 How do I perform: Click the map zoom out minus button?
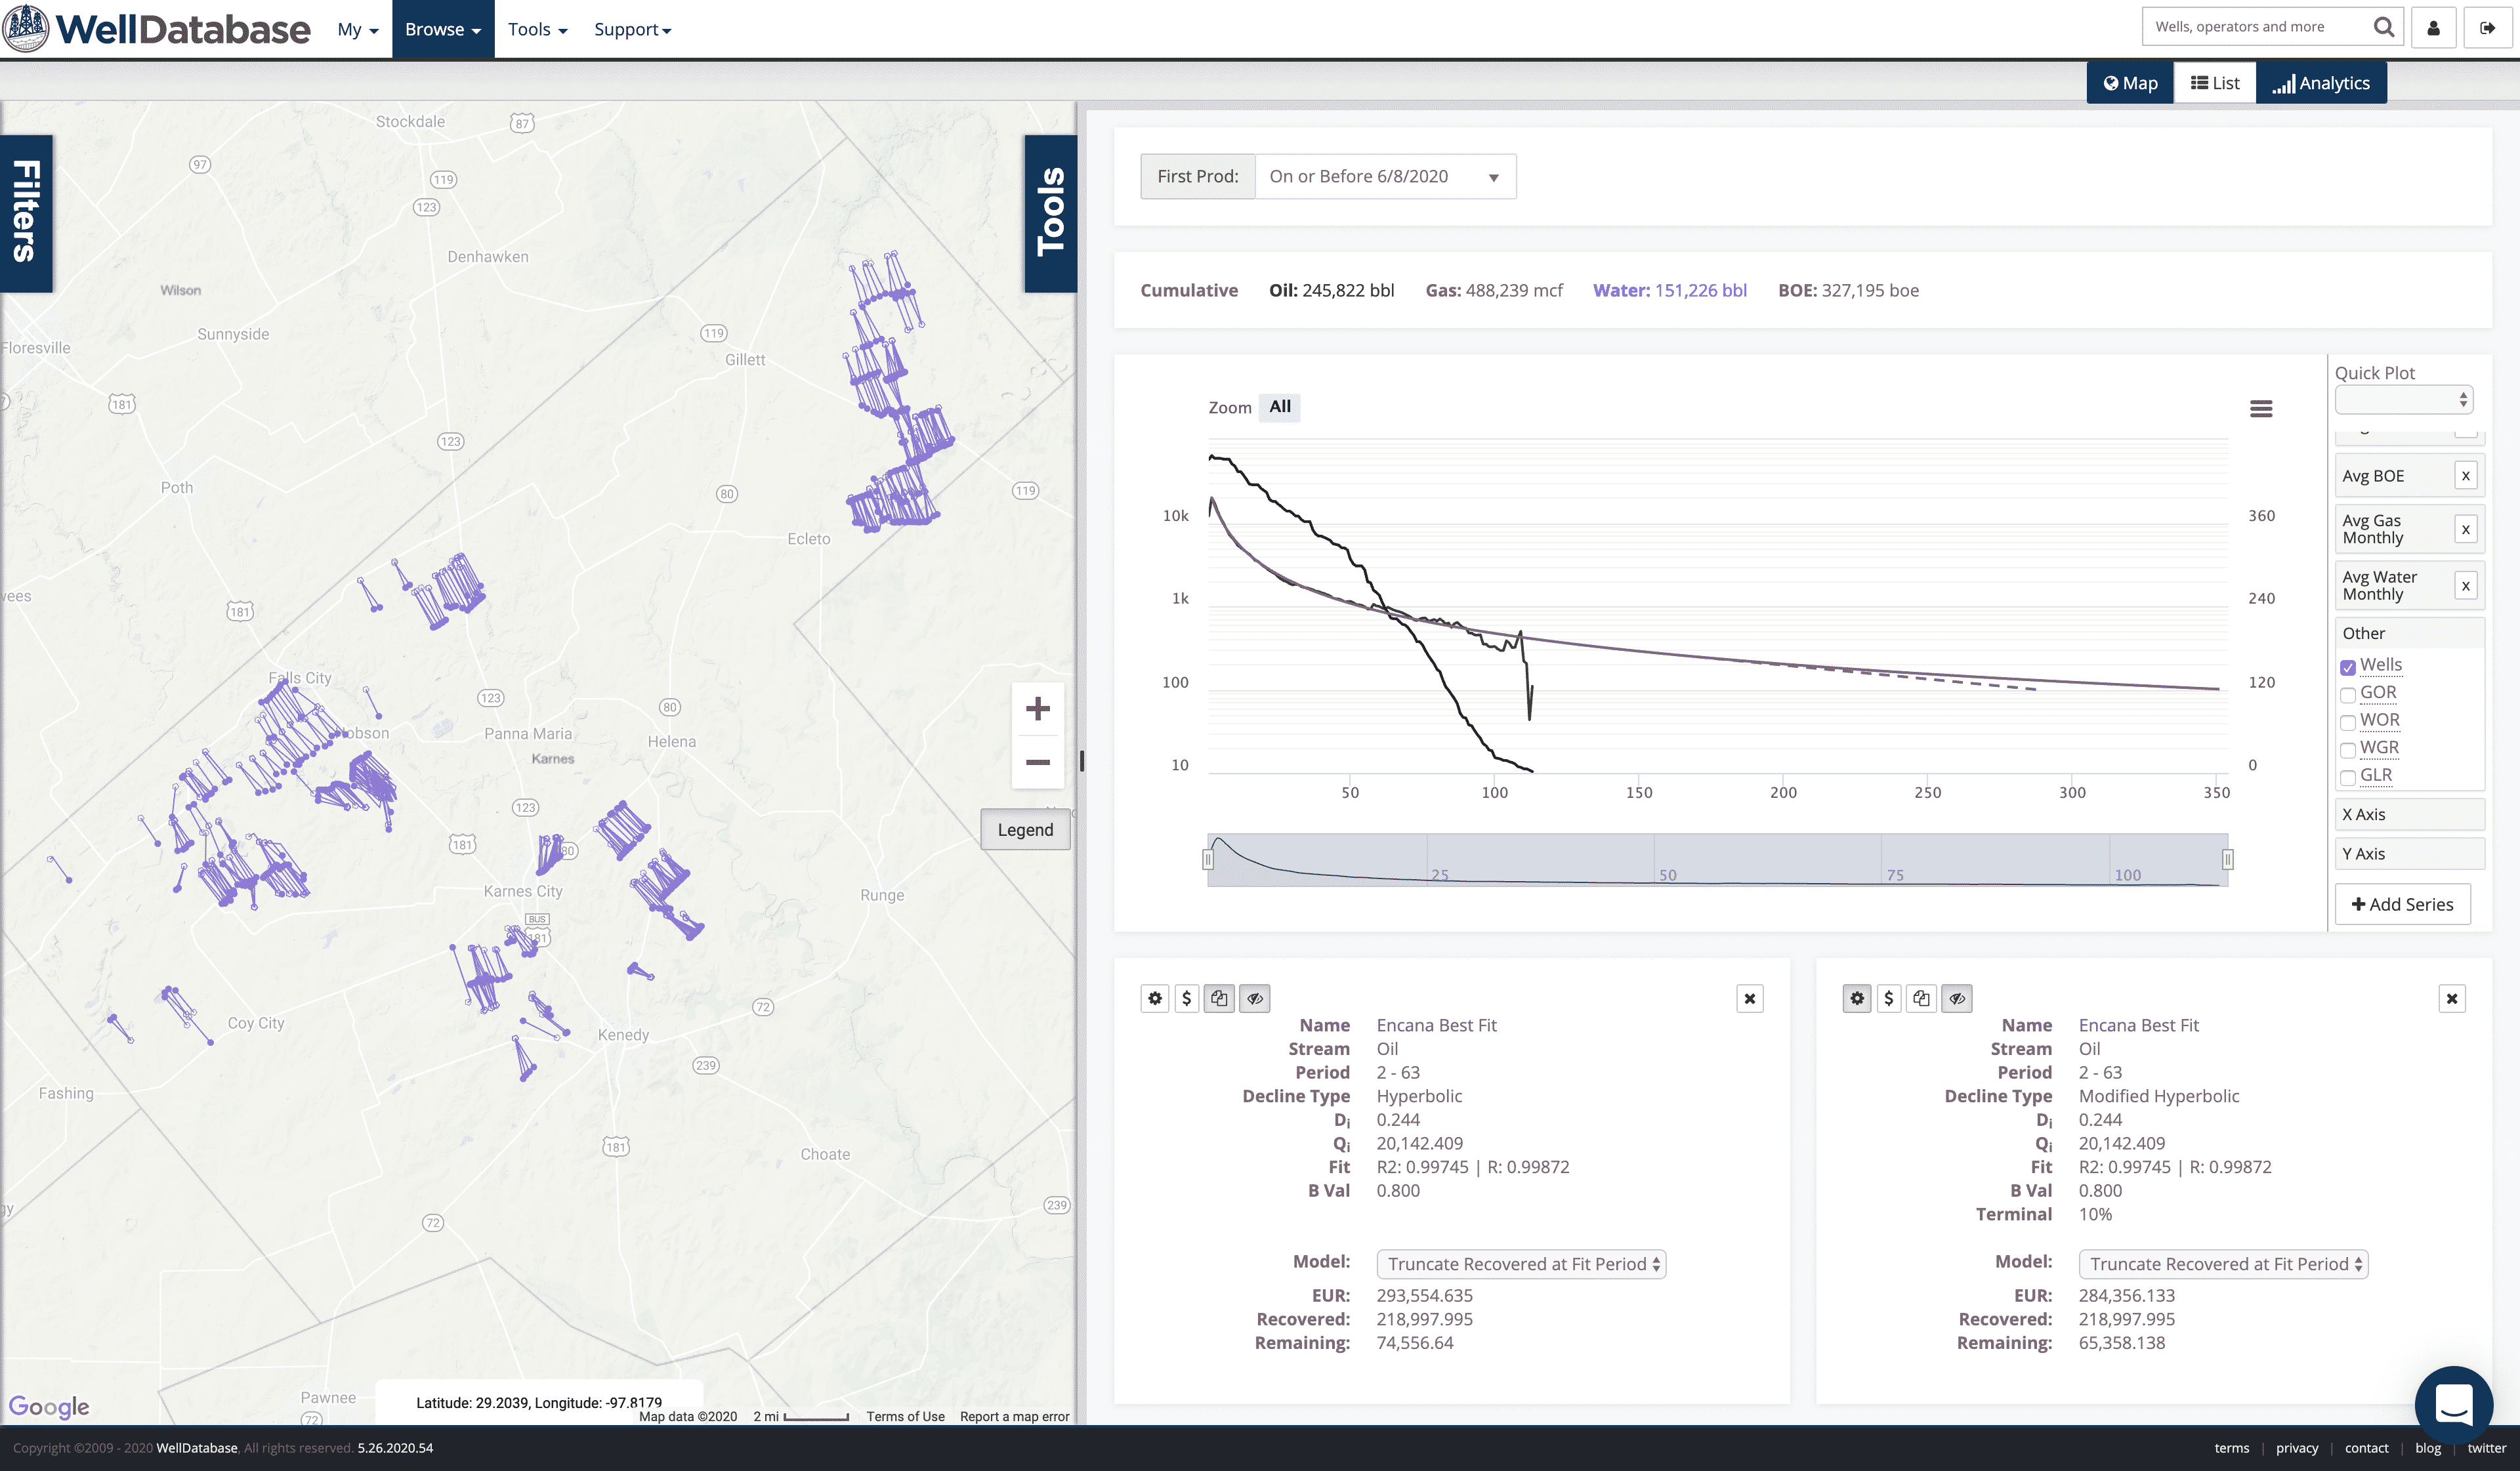tap(1037, 762)
